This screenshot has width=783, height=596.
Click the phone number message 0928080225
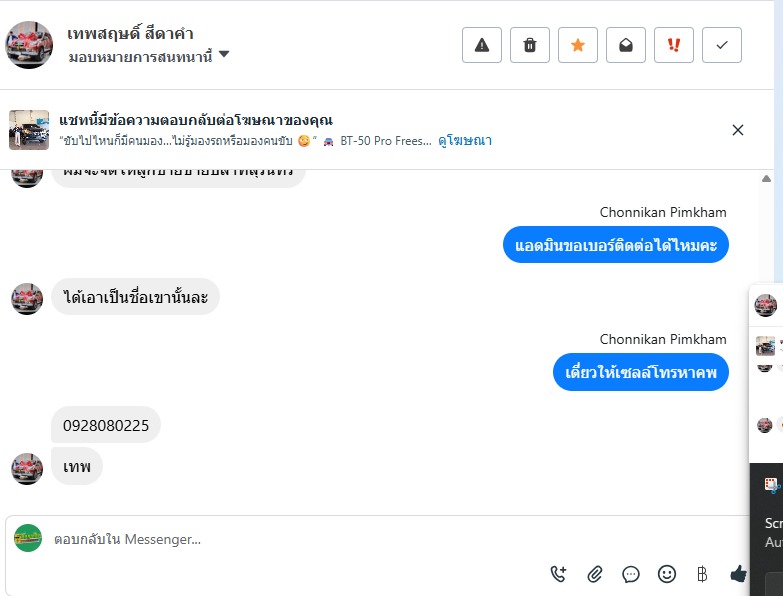click(106, 426)
